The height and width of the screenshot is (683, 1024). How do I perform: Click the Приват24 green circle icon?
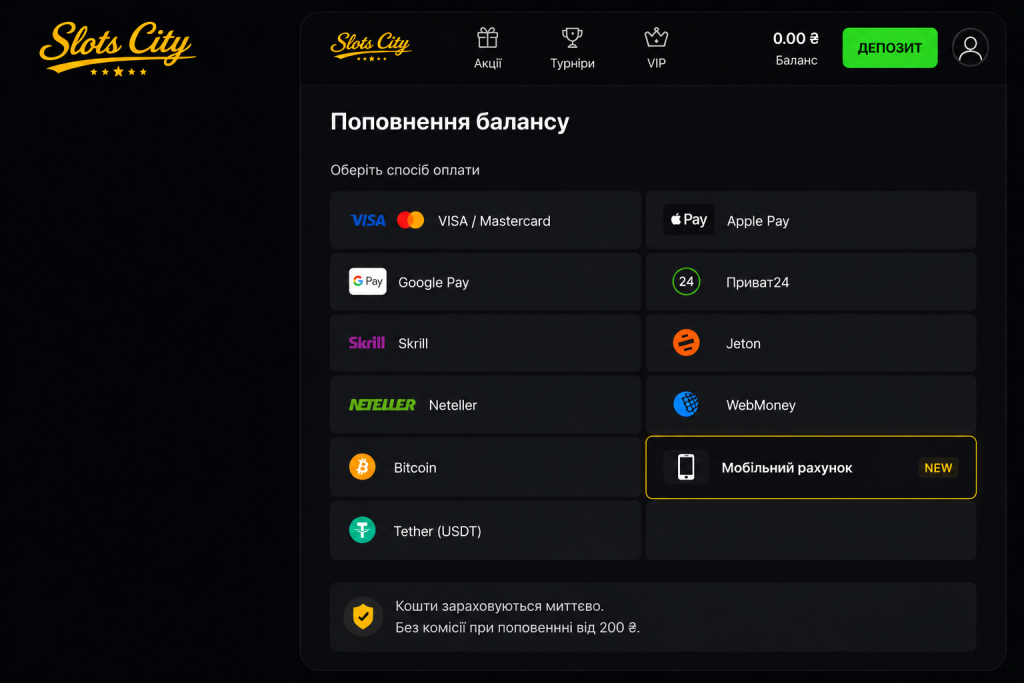686,281
